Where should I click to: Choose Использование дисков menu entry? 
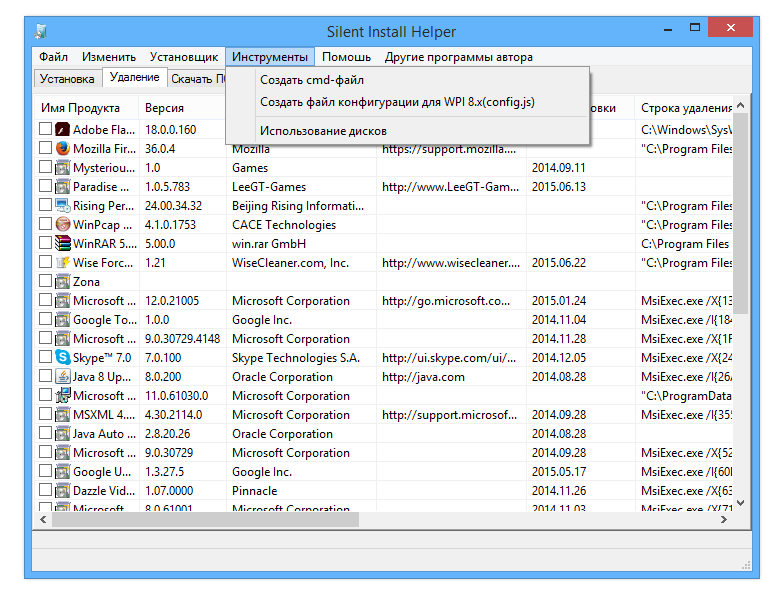pyautogui.click(x=407, y=131)
